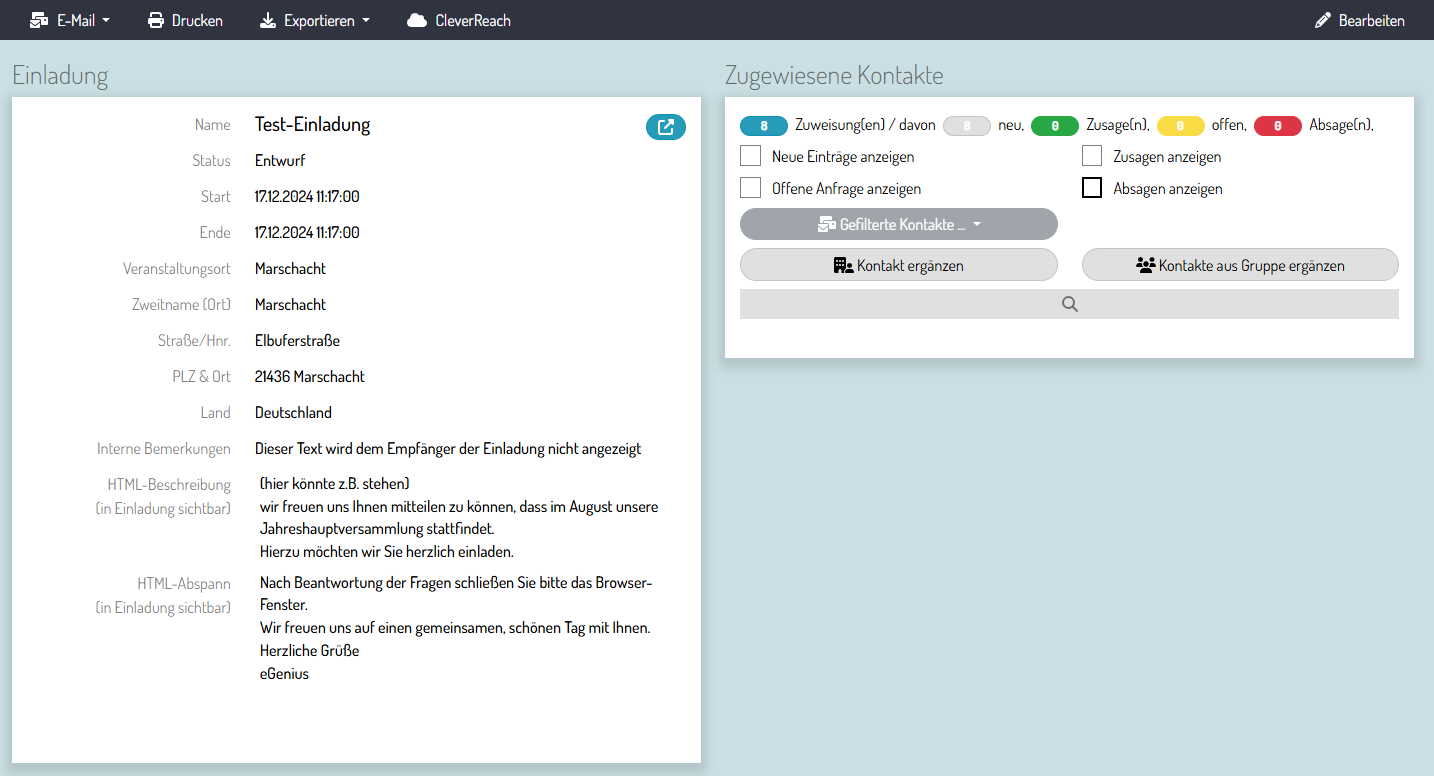Click the magnifier search icon in contacts panel
This screenshot has height=776, width=1434.
click(x=1069, y=305)
